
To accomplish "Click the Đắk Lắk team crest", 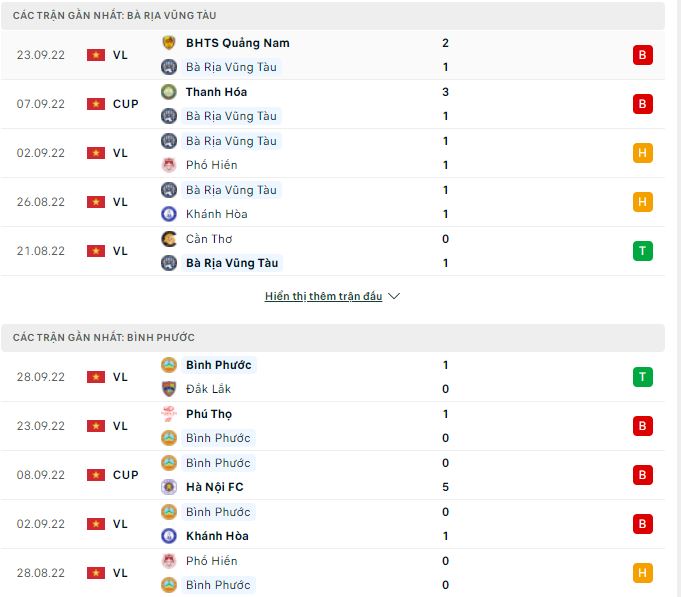I will (x=168, y=389).
